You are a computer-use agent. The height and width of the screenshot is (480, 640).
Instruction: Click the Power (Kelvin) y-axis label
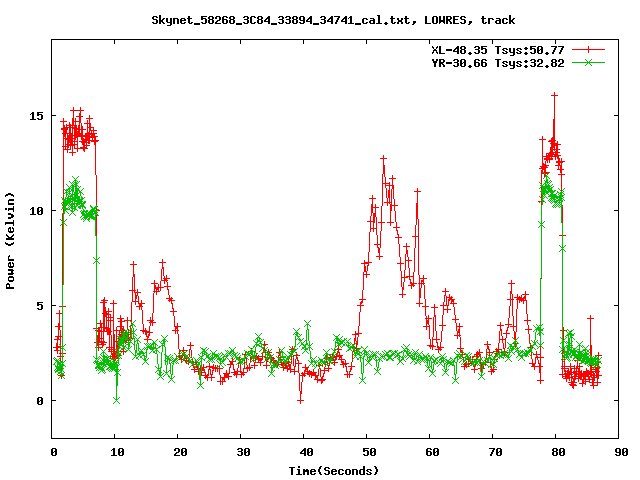coord(10,241)
